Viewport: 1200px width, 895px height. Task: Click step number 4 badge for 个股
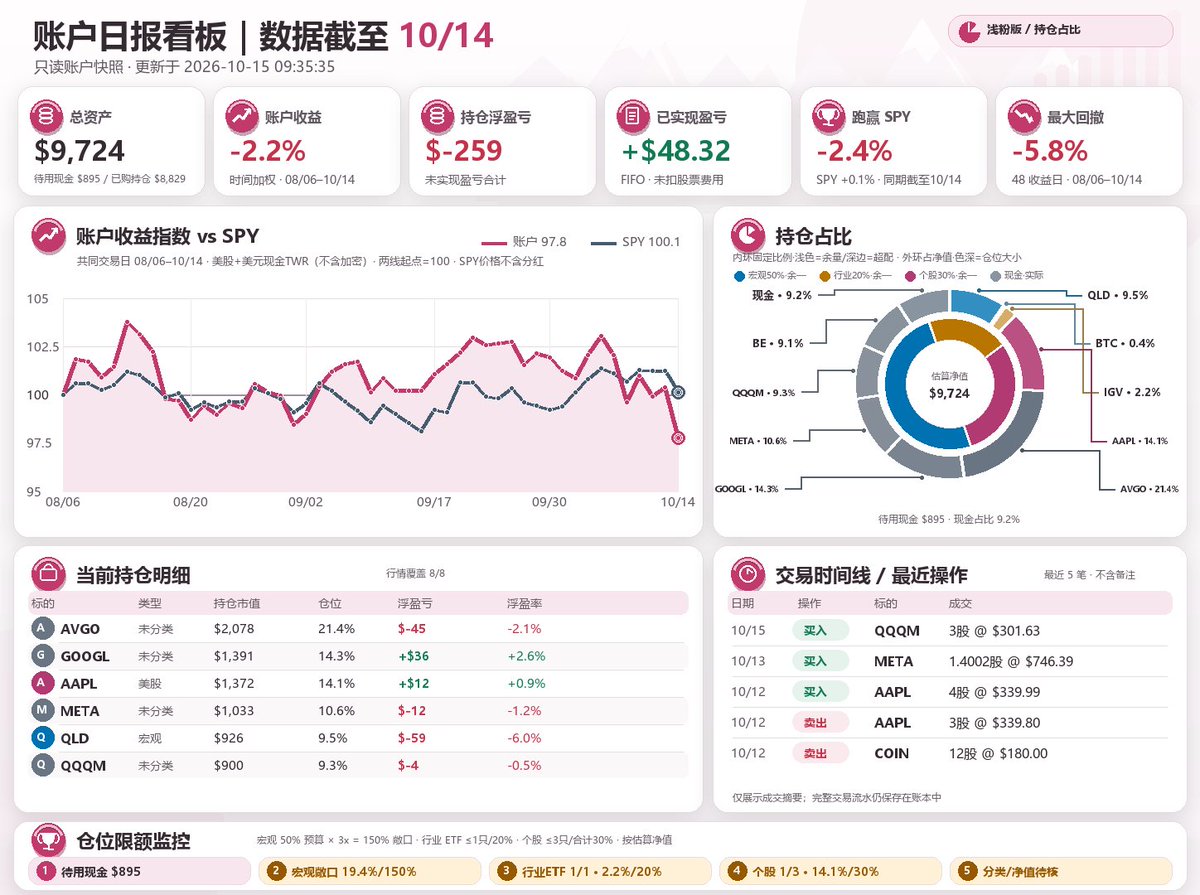pyautogui.click(x=737, y=871)
